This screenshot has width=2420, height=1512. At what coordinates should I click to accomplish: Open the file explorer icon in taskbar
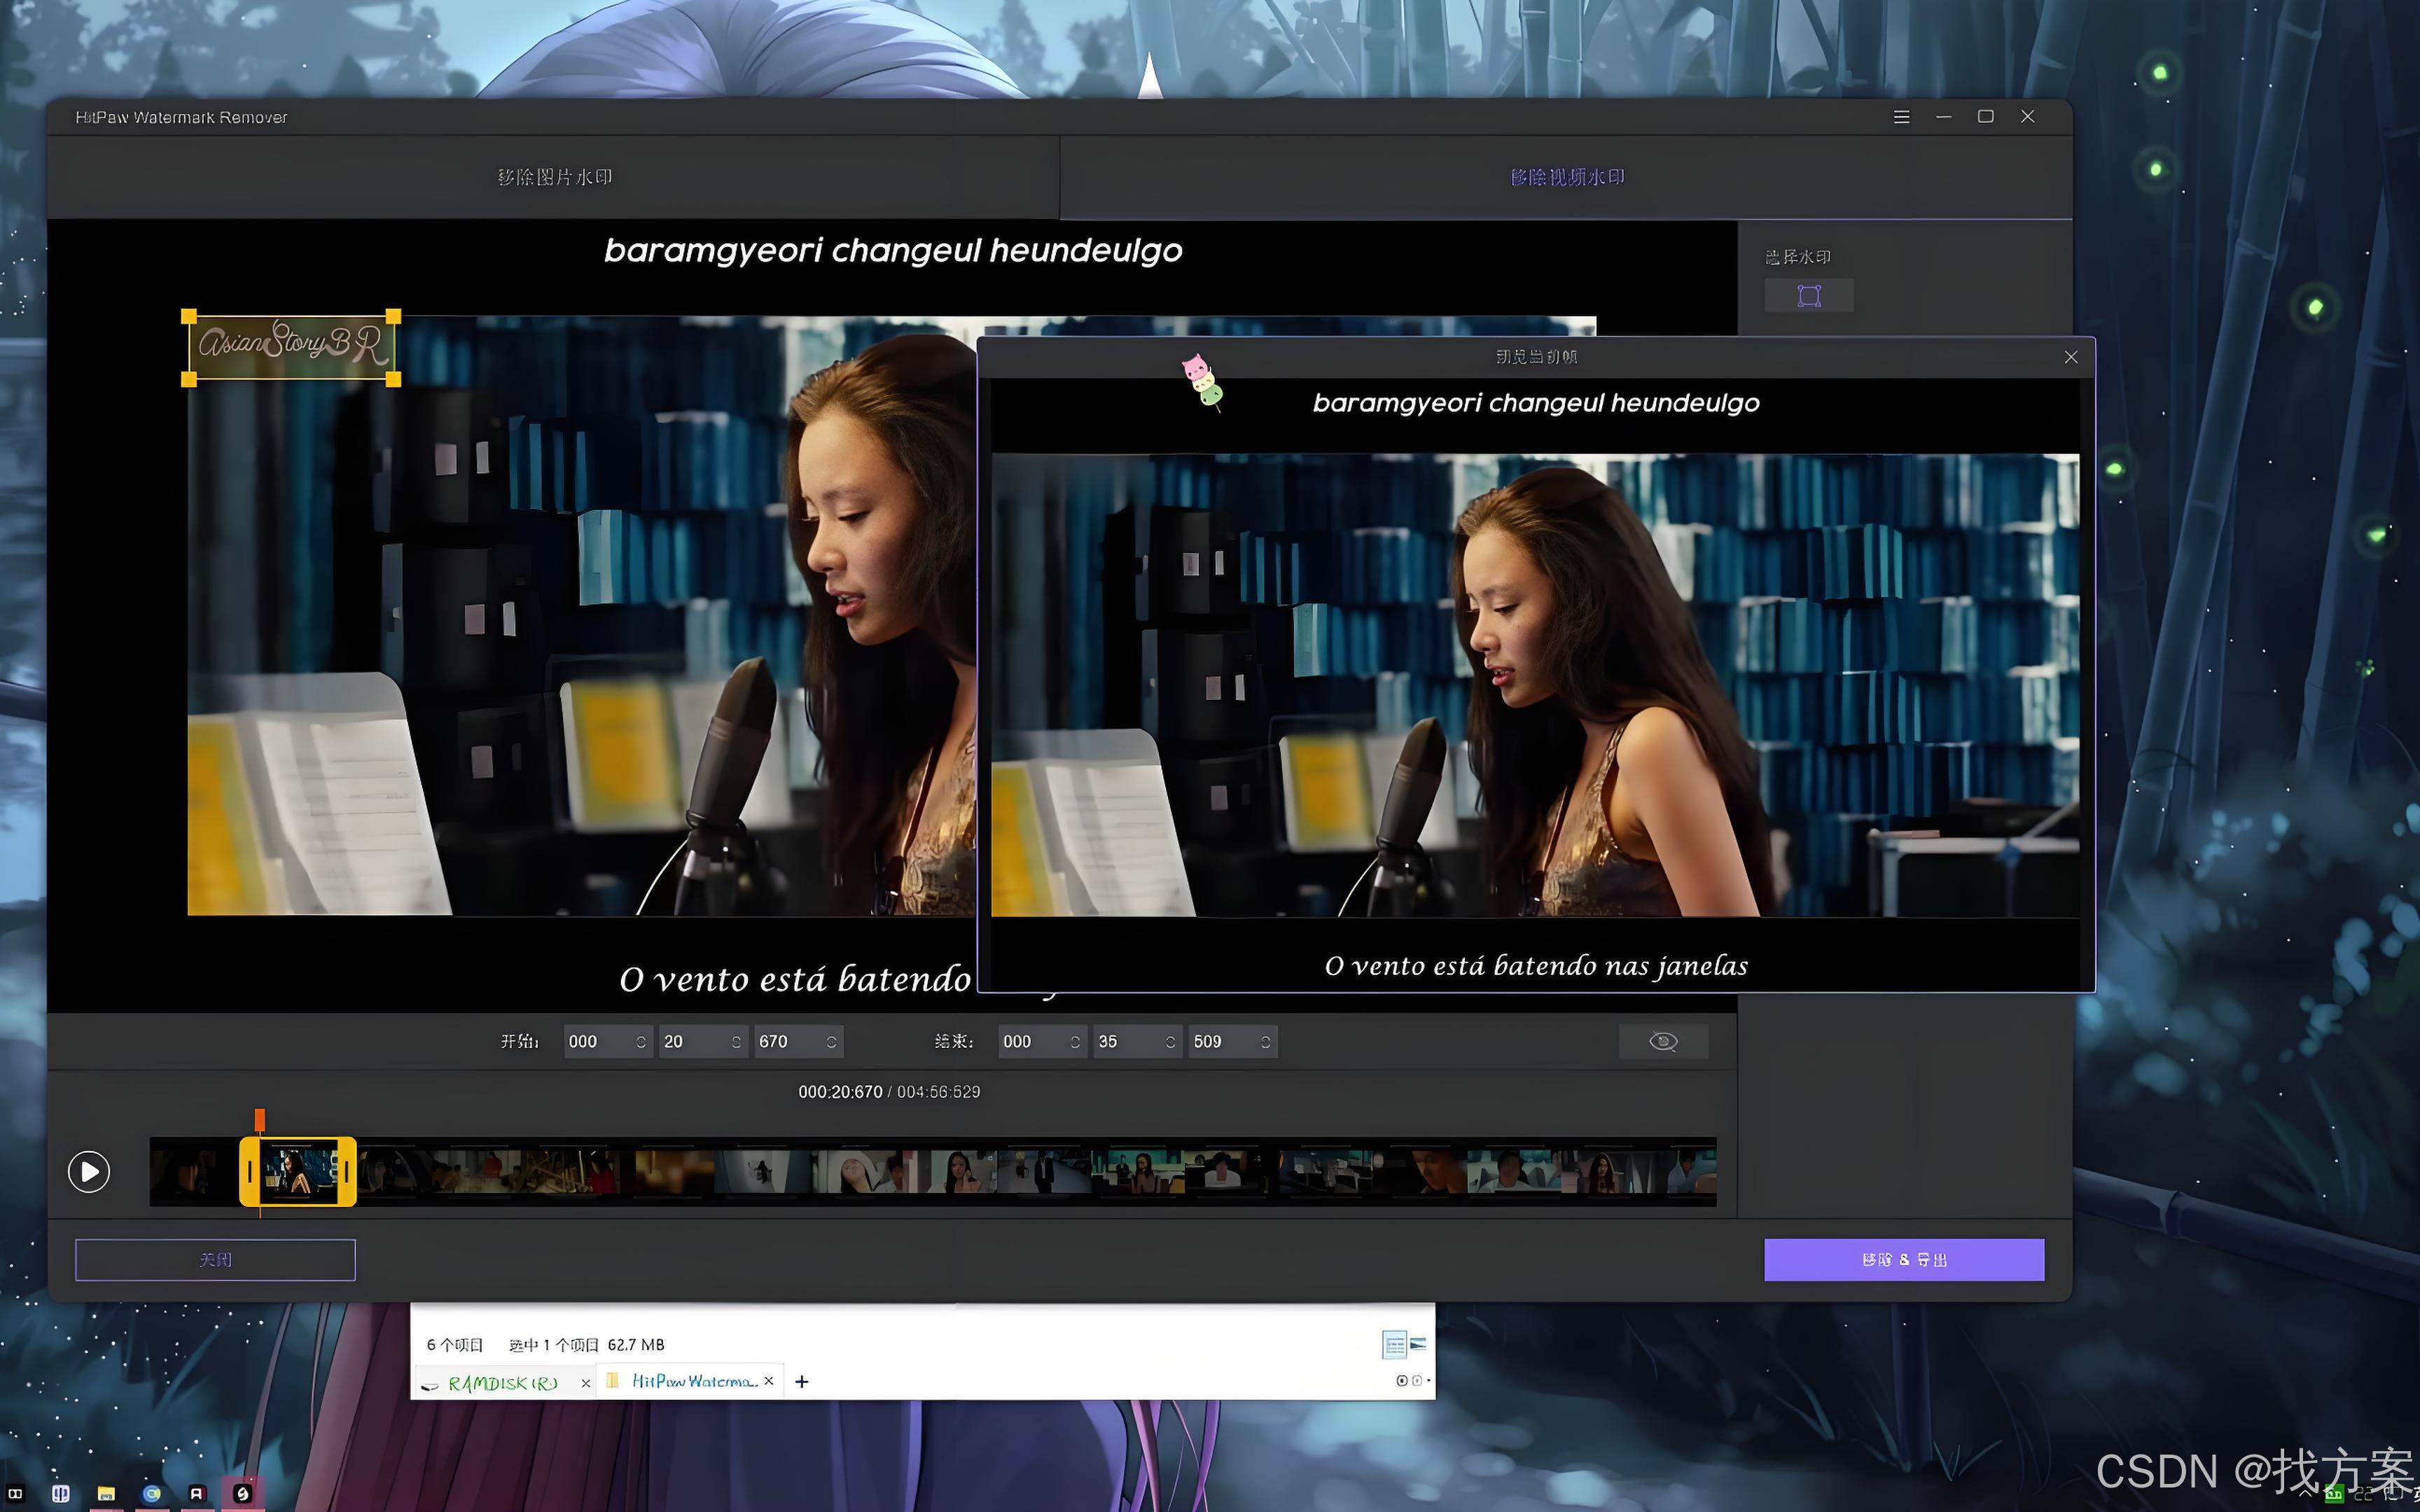pos(106,1493)
